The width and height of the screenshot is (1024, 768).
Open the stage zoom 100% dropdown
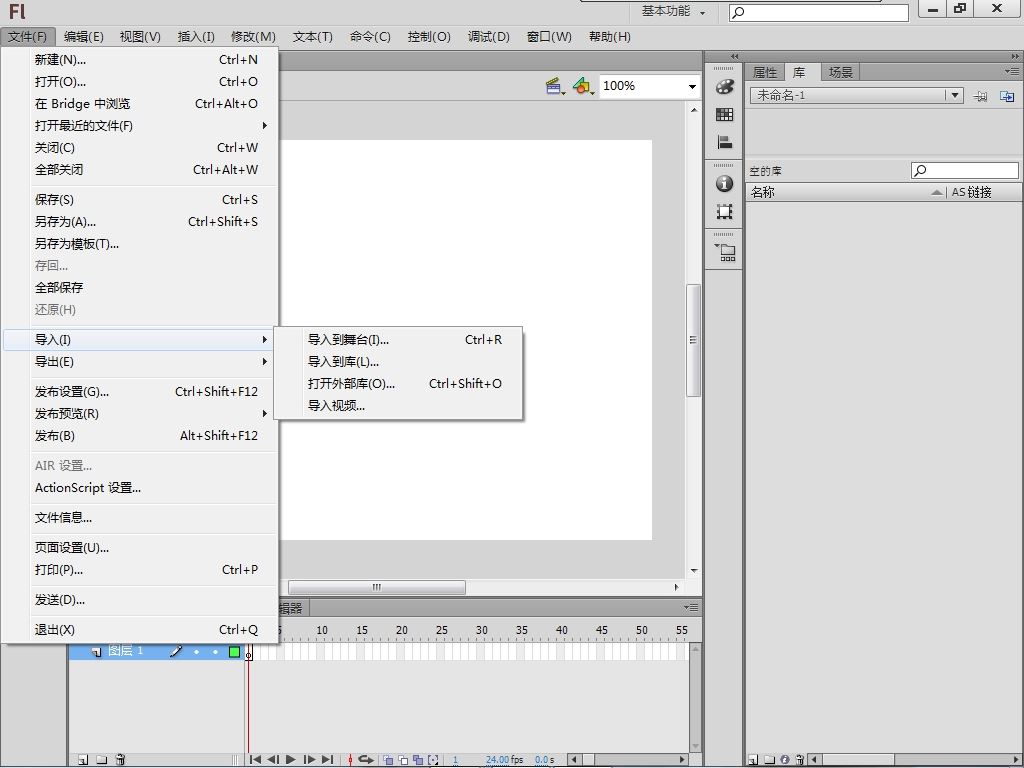[691, 87]
